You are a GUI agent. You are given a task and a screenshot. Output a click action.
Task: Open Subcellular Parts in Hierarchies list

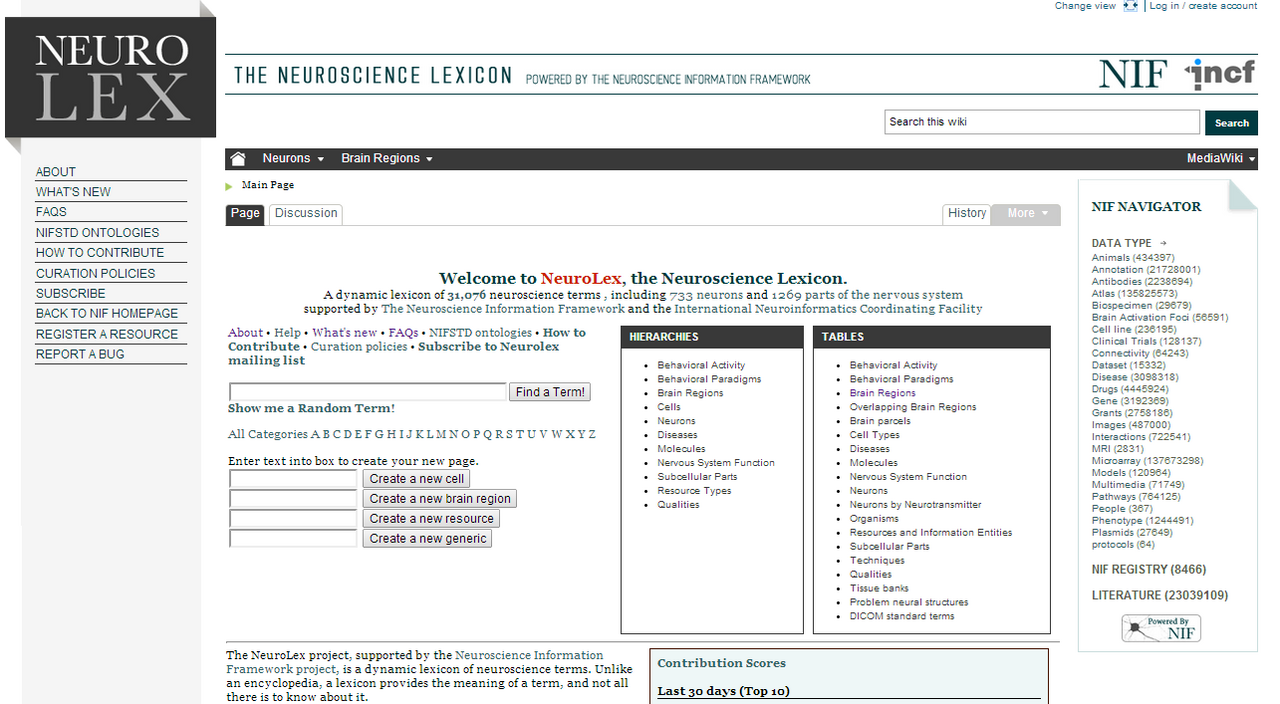click(x=697, y=477)
